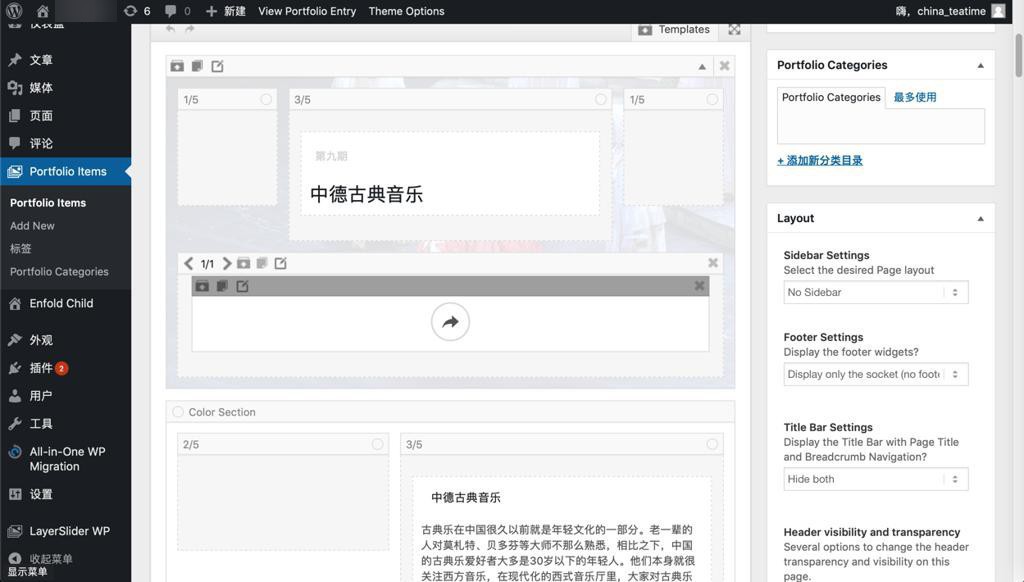The image size is (1024, 582).
Task: Click the 新建 plus button
Action: click(225, 11)
